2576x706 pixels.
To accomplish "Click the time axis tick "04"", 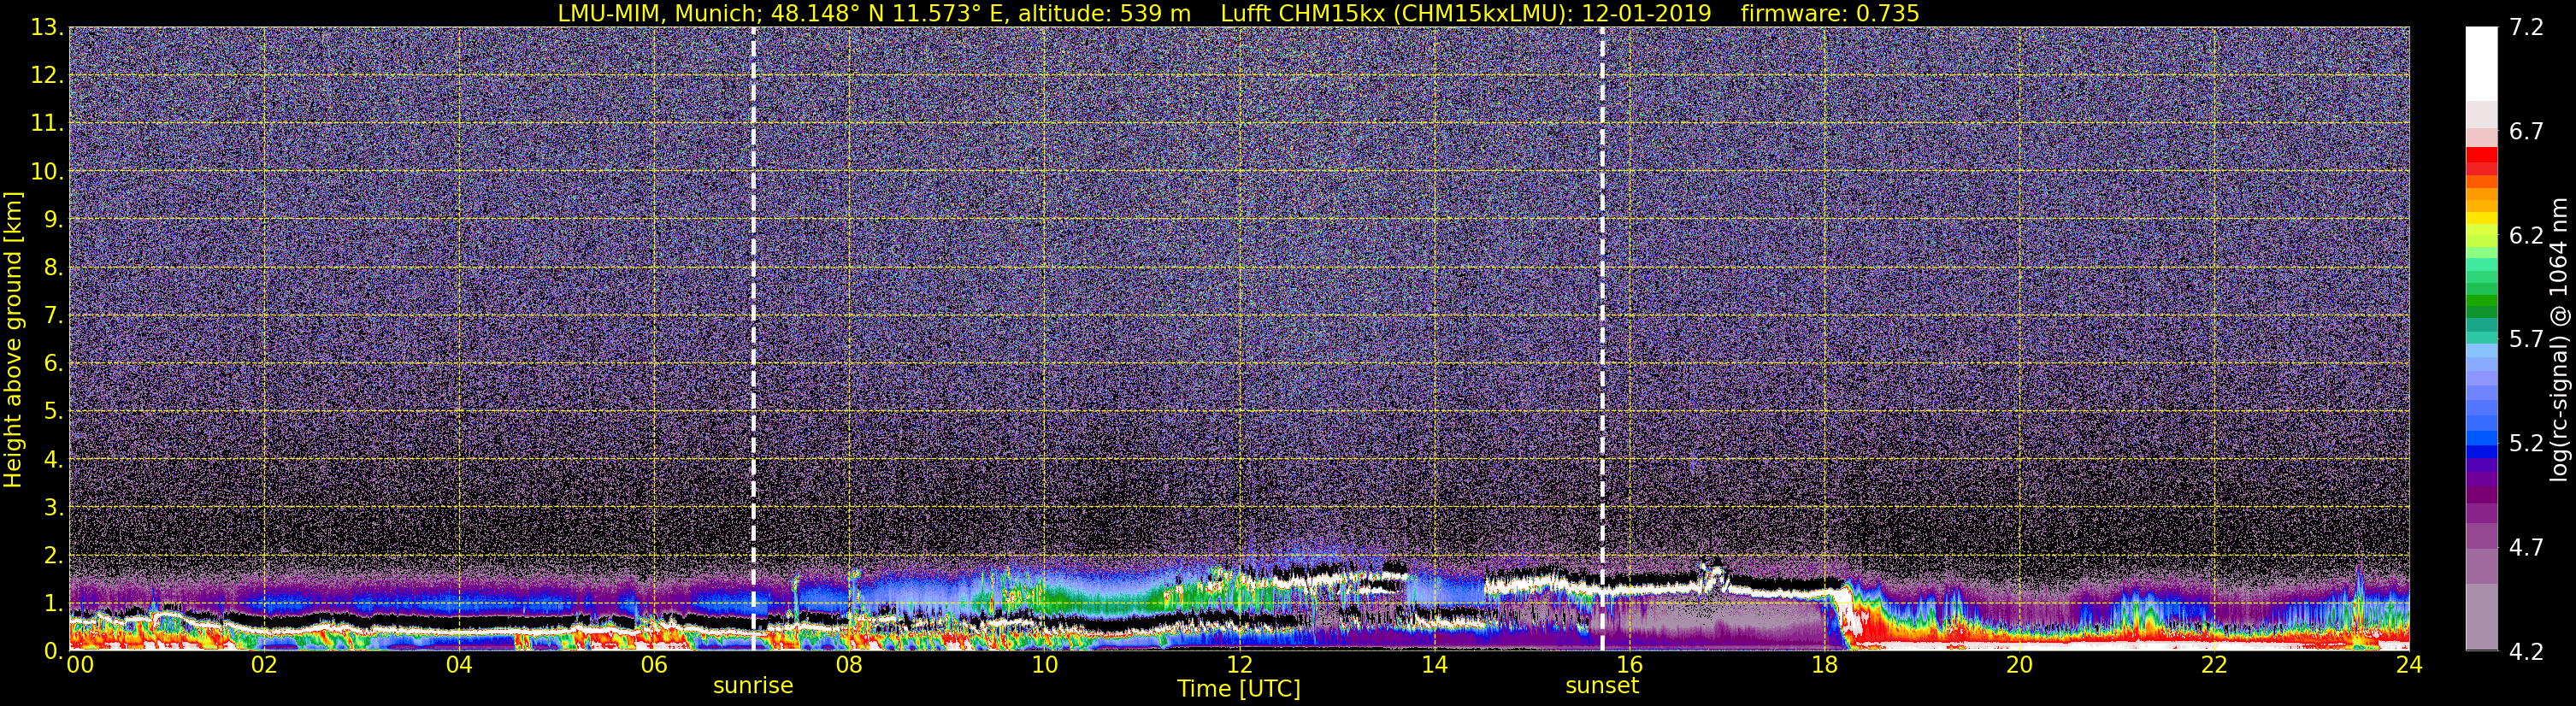I will [459, 666].
